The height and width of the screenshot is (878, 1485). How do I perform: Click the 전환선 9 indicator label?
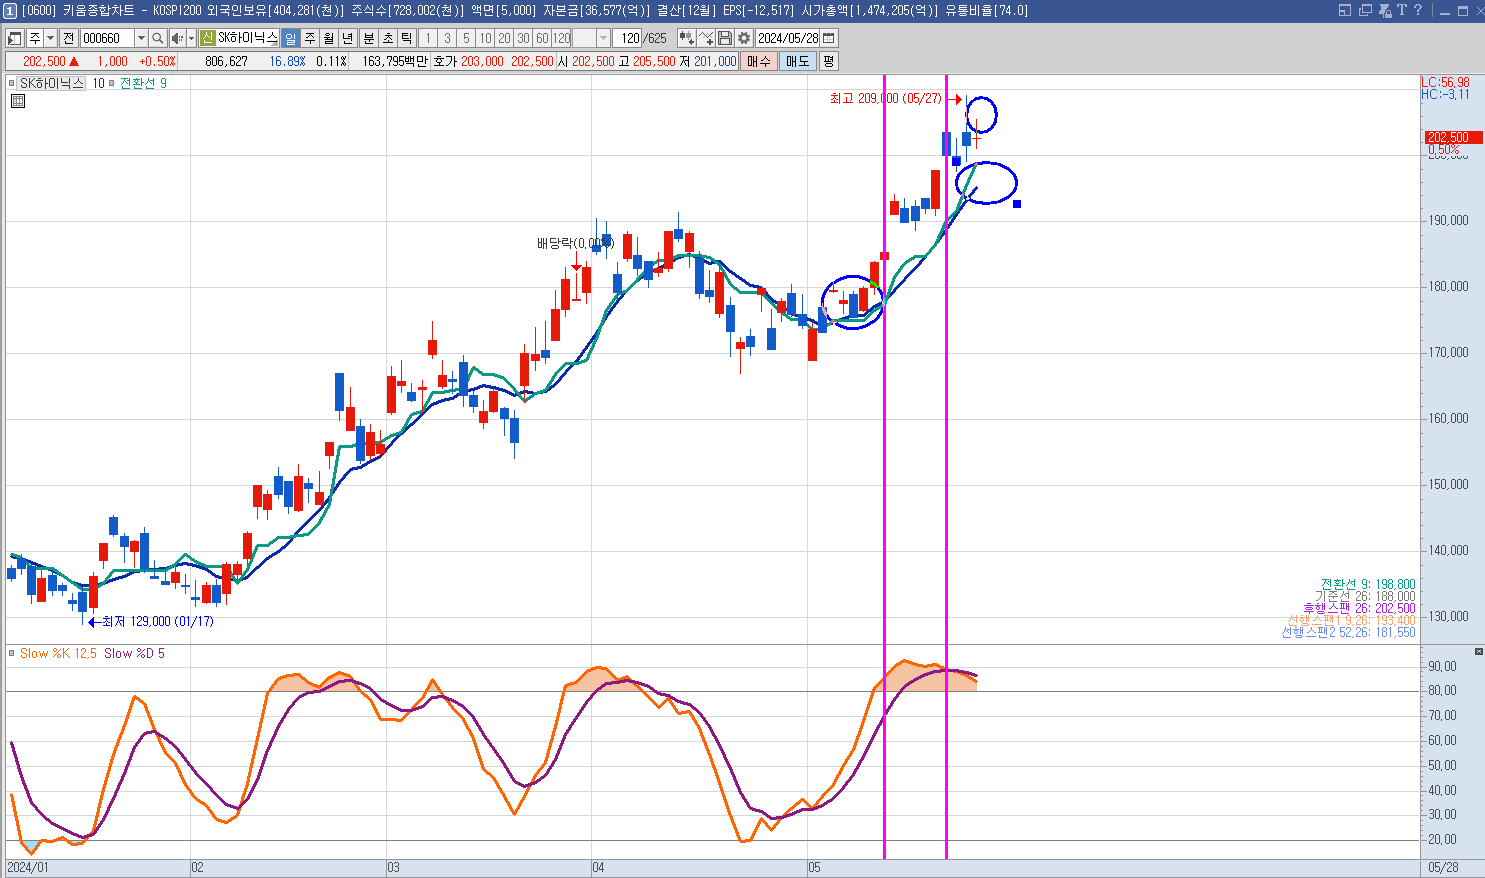(x=143, y=84)
